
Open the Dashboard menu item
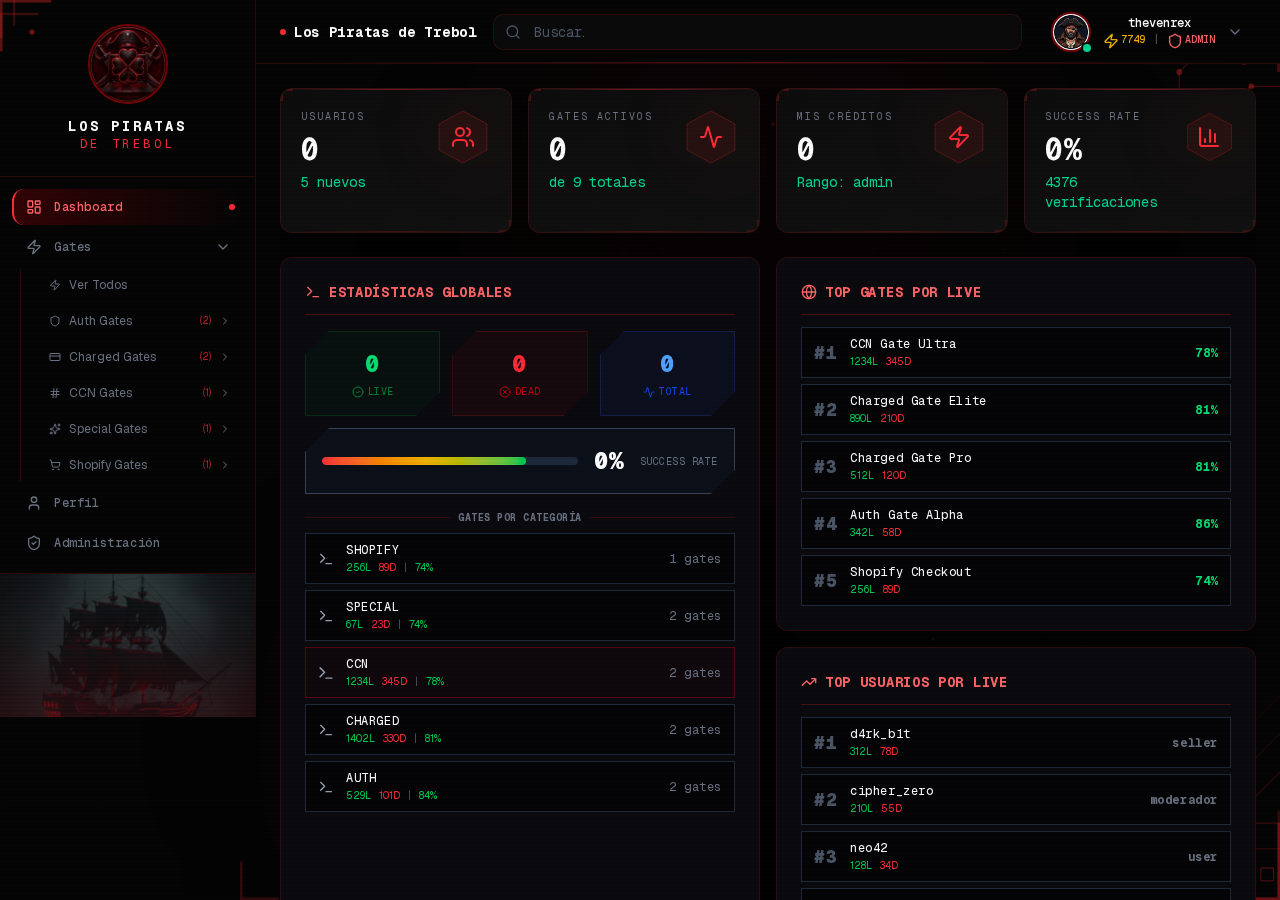click(x=128, y=207)
